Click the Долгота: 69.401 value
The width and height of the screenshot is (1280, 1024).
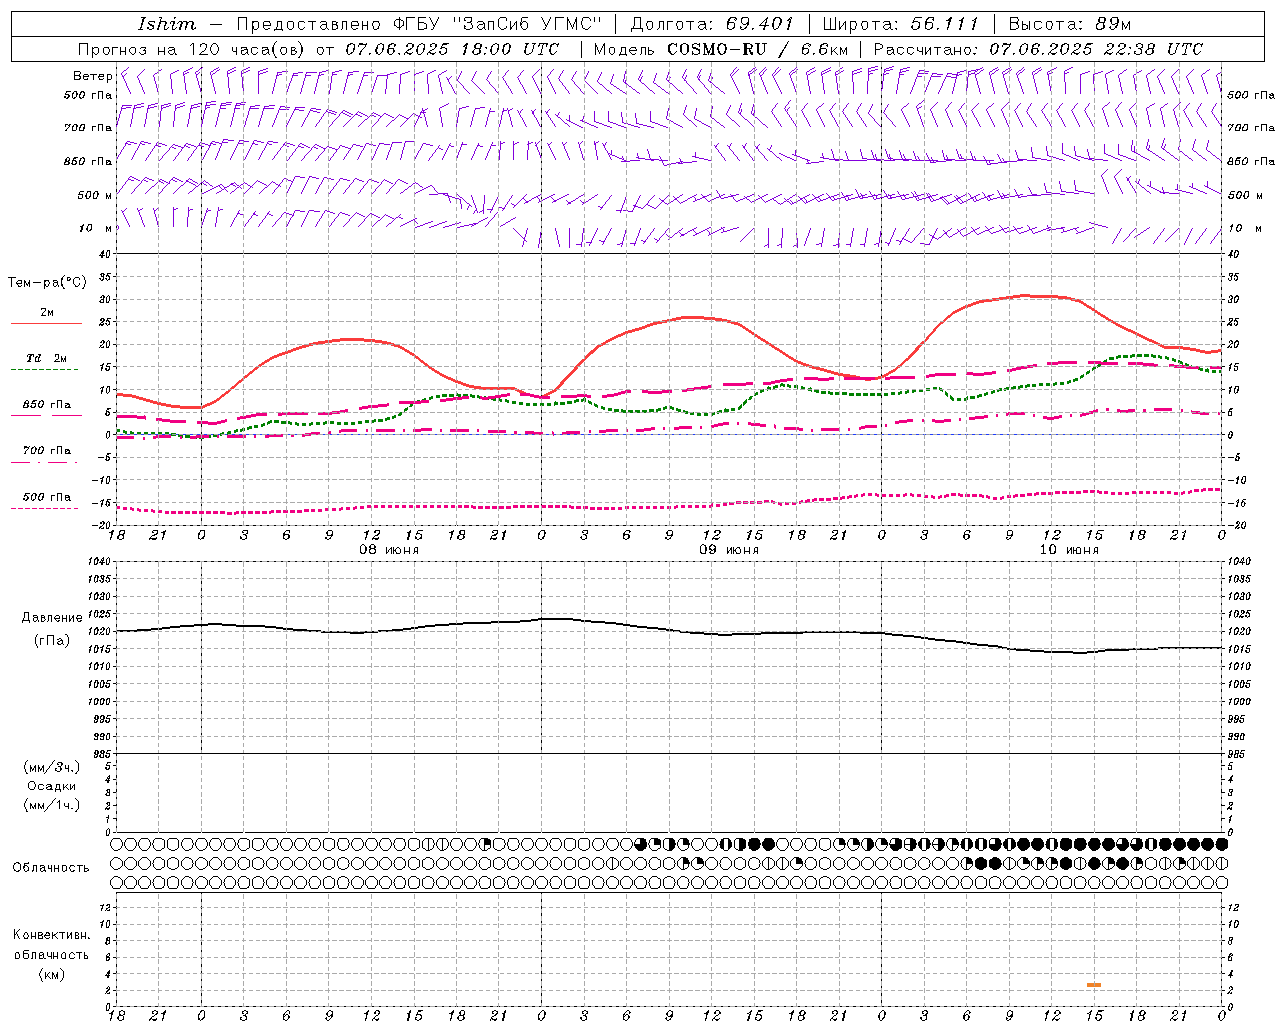pyautogui.click(x=712, y=24)
